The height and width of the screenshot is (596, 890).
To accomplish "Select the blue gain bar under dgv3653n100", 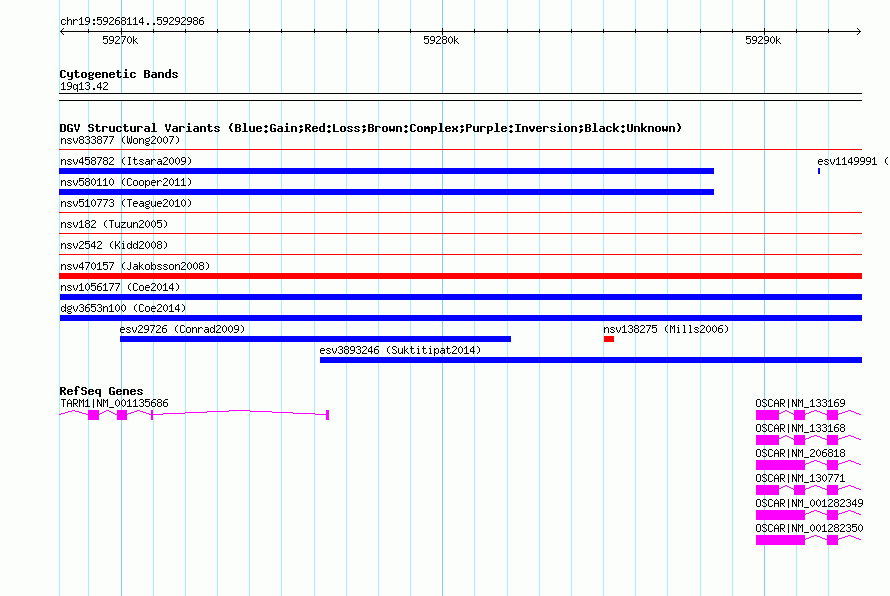I will [x=461, y=318].
